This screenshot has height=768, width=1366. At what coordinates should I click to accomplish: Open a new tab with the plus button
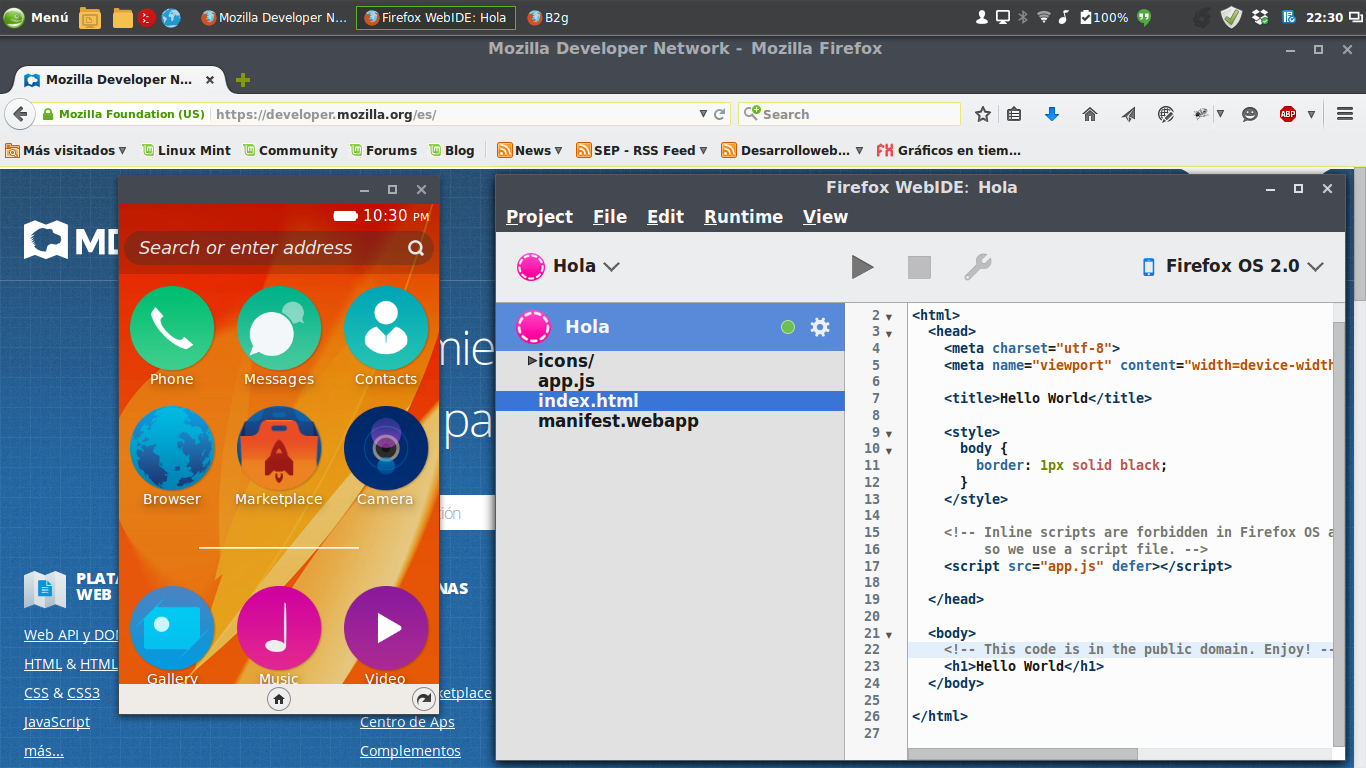[x=242, y=80]
